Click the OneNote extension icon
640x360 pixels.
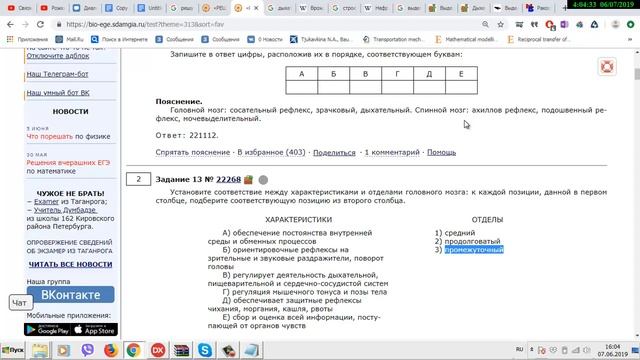point(564,24)
